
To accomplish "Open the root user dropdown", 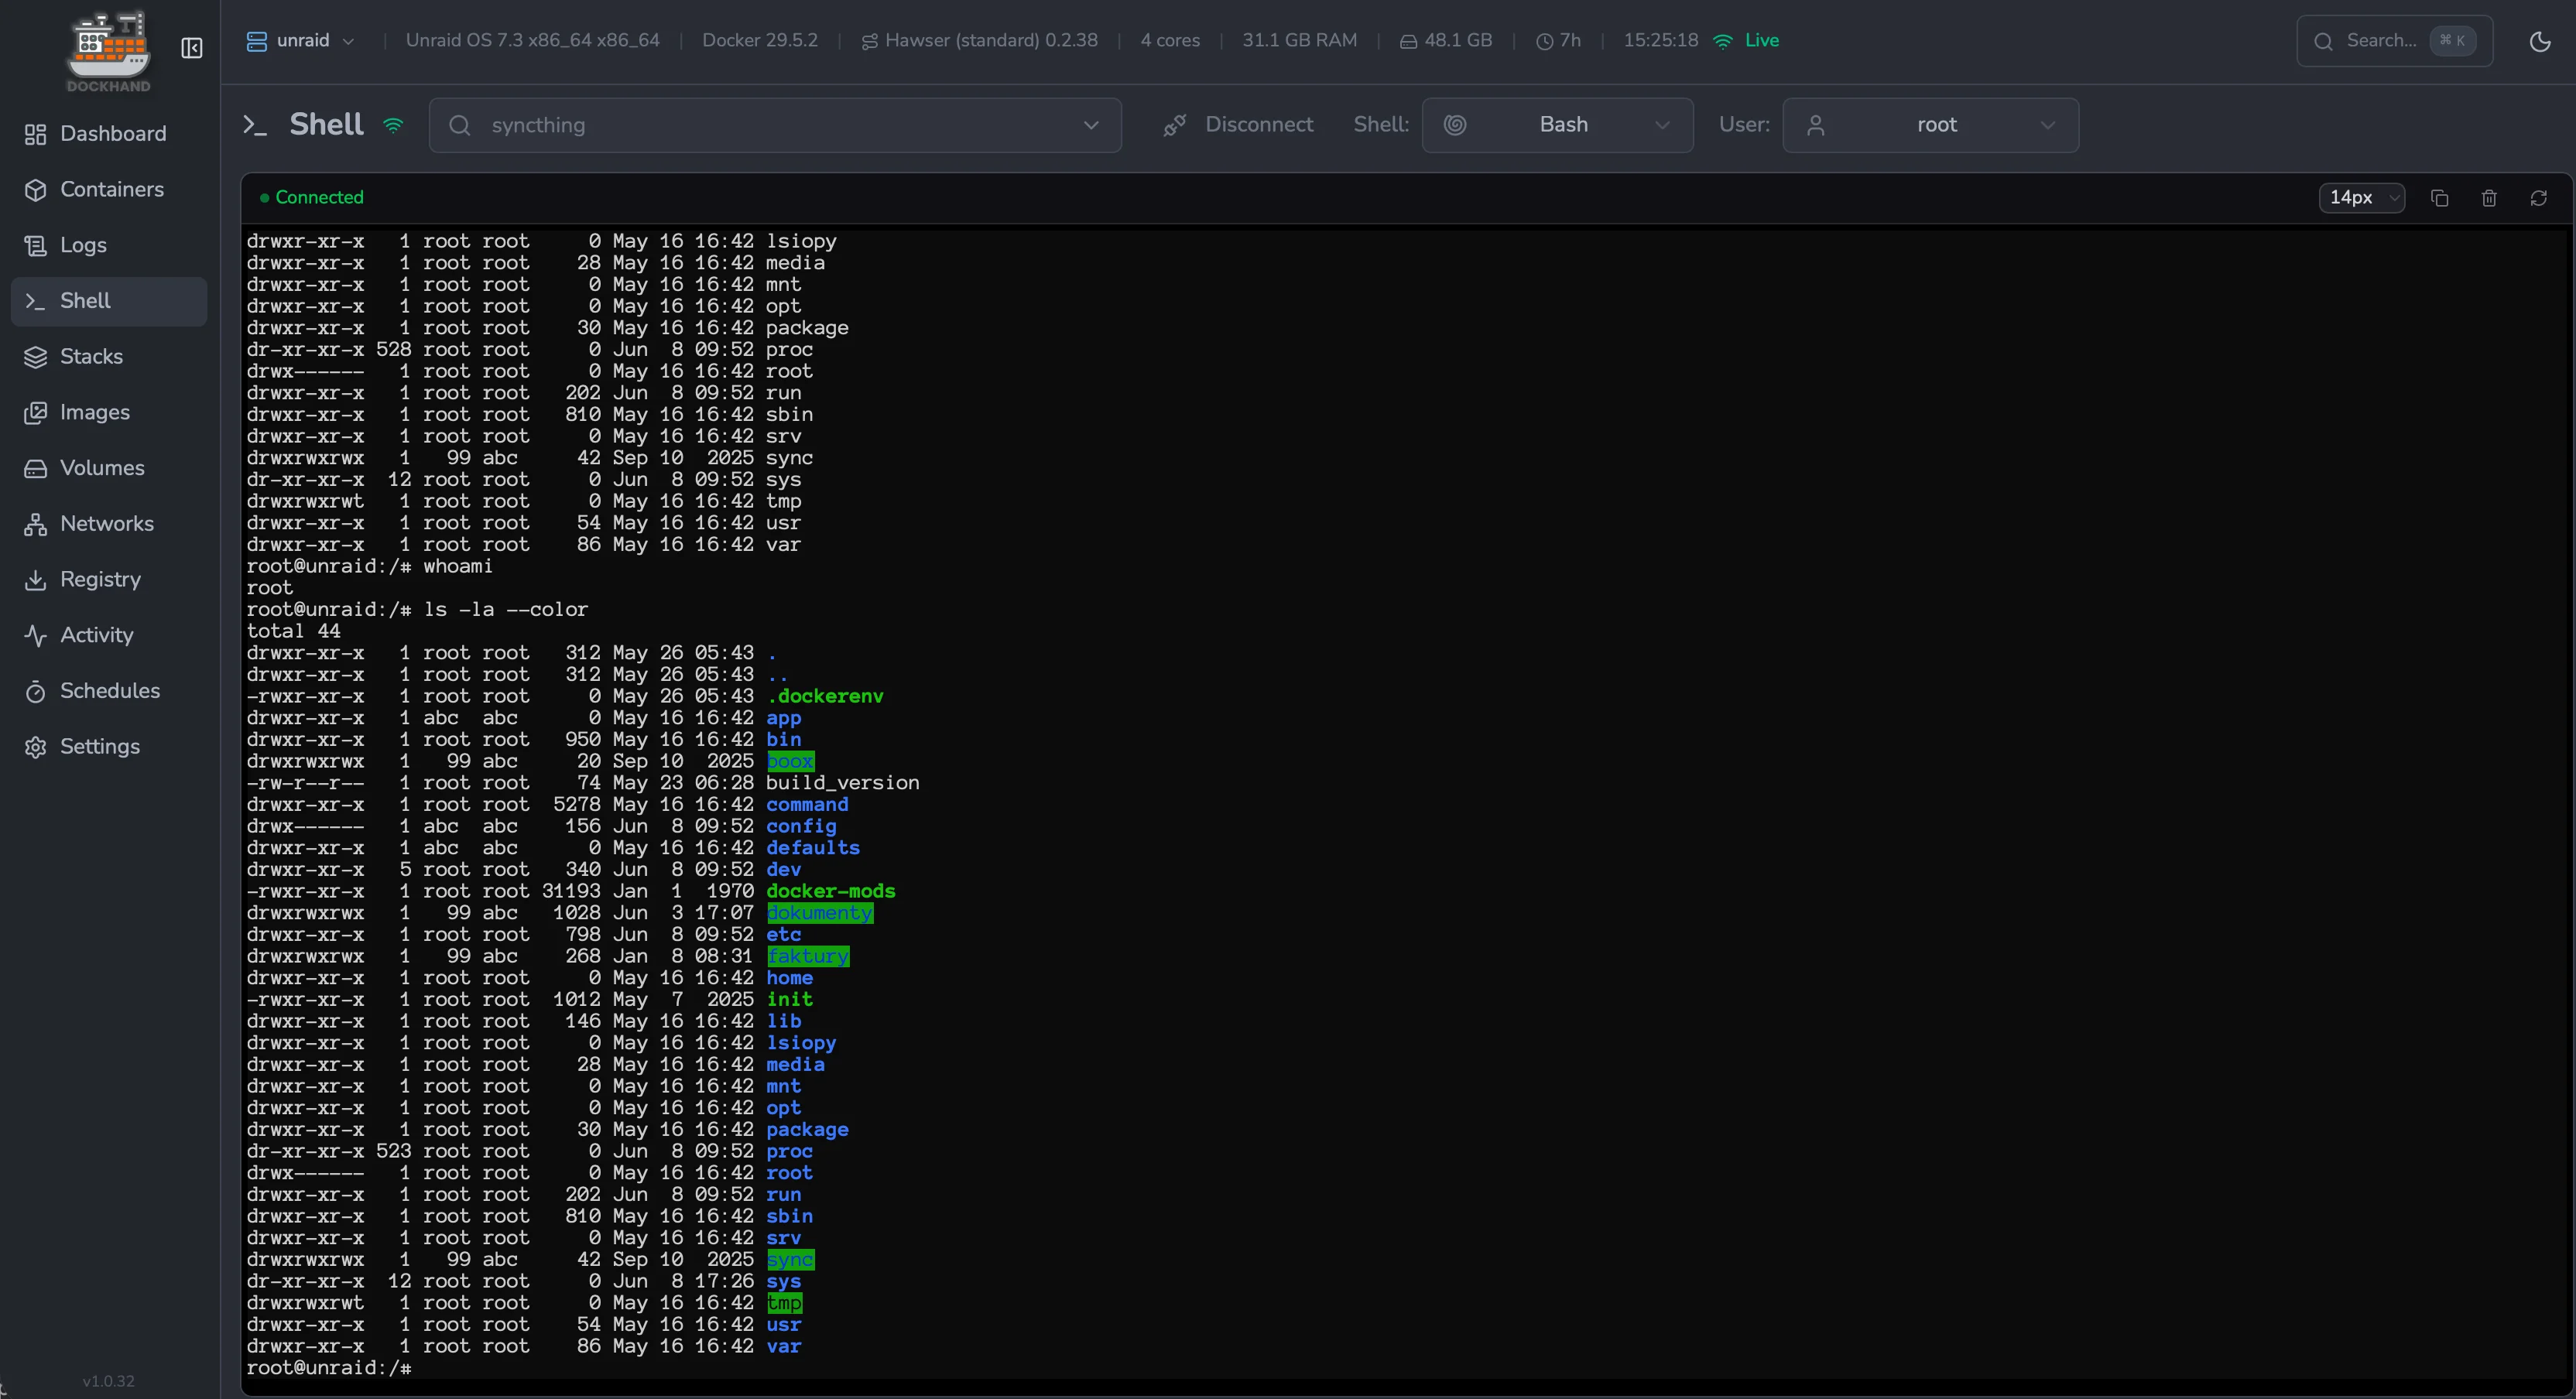I will [1930, 125].
